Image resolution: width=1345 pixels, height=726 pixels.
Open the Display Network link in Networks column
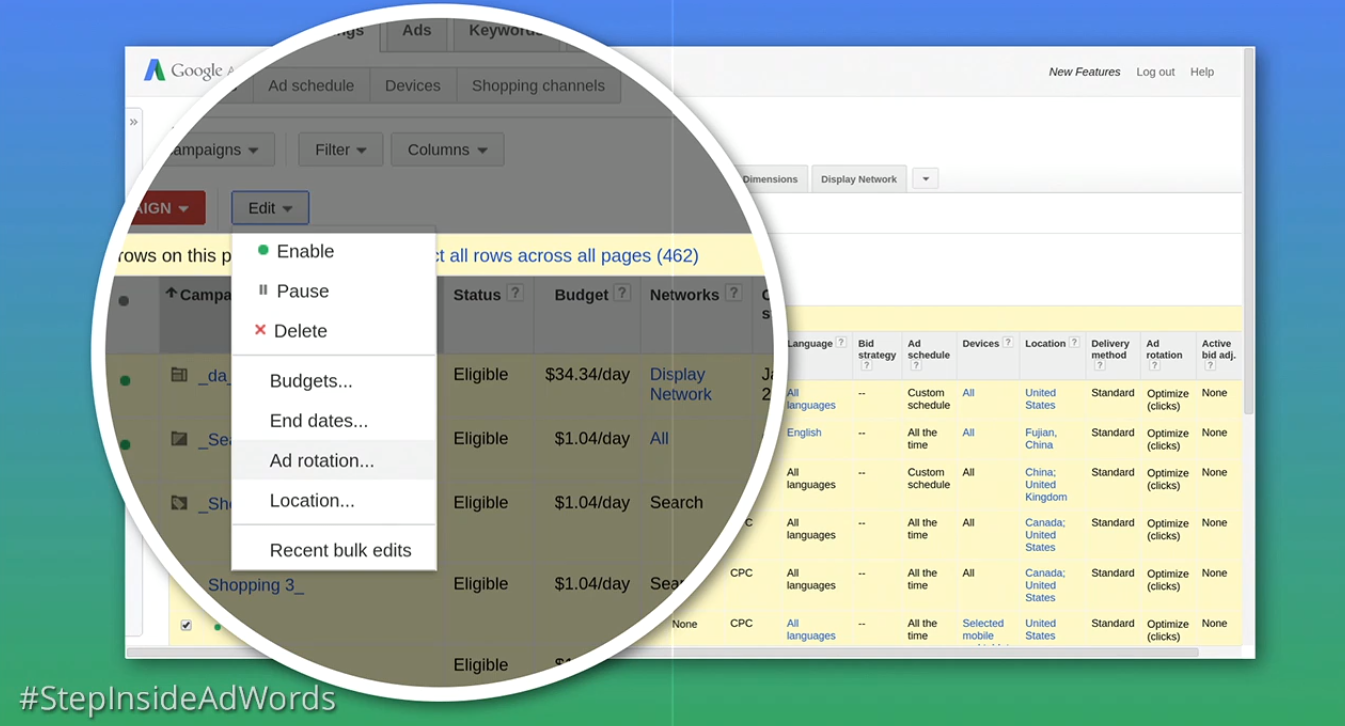(x=681, y=384)
